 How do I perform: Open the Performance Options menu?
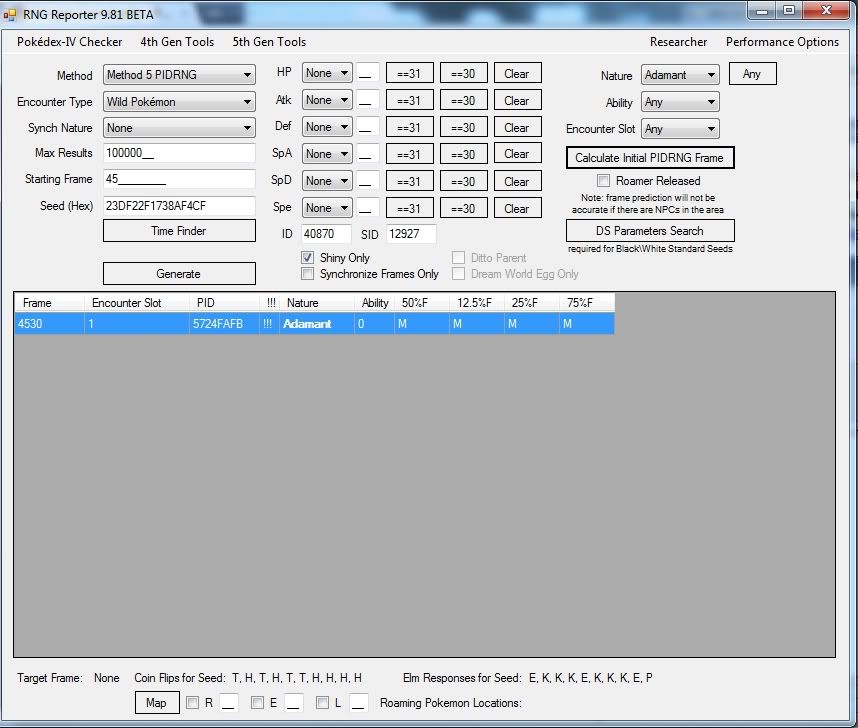(x=782, y=42)
